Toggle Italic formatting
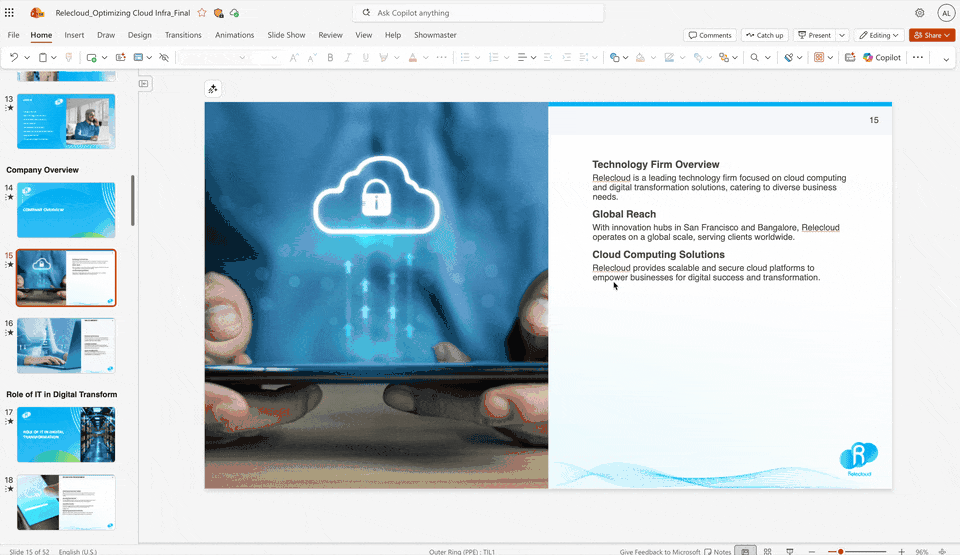The width and height of the screenshot is (960, 555). 348,57
